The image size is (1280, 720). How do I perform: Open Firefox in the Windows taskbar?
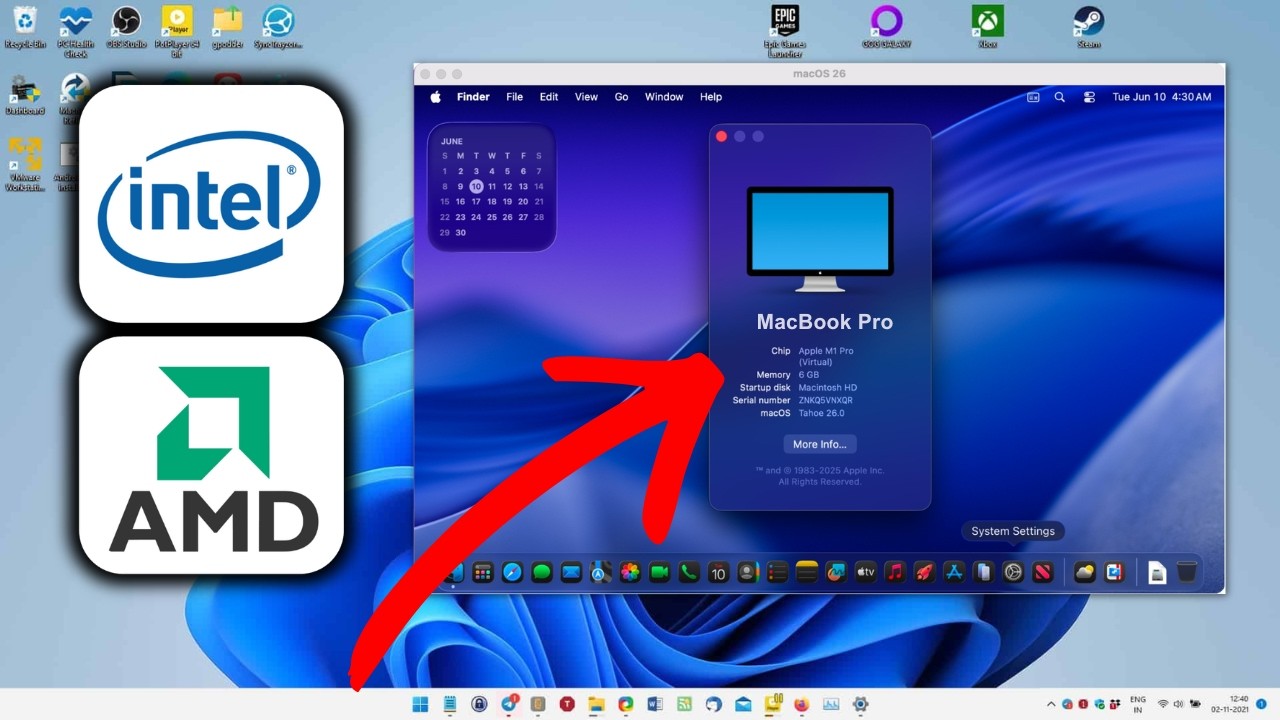point(801,704)
